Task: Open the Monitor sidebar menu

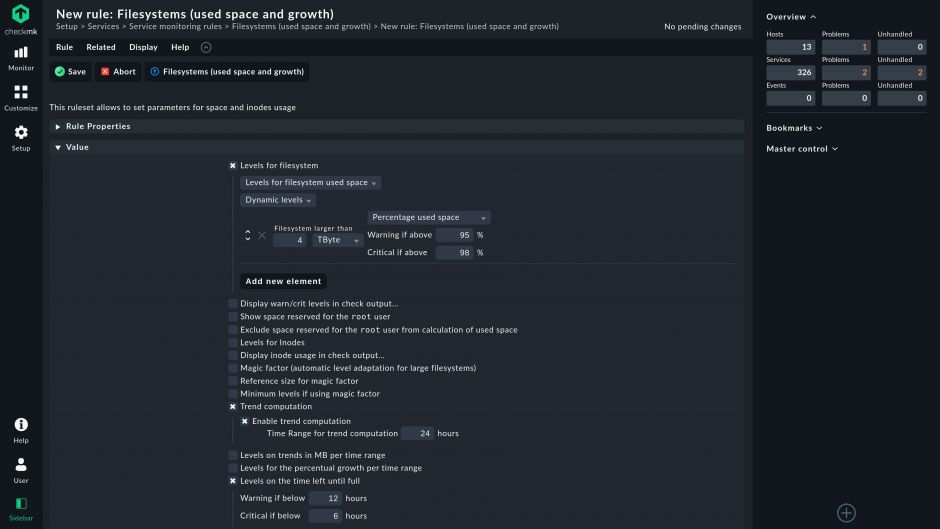Action: tap(21, 57)
